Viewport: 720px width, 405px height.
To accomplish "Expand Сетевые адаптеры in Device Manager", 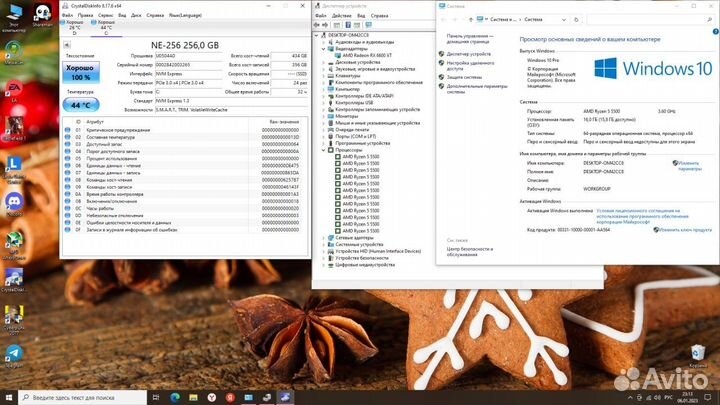I will [x=323, y=238].
